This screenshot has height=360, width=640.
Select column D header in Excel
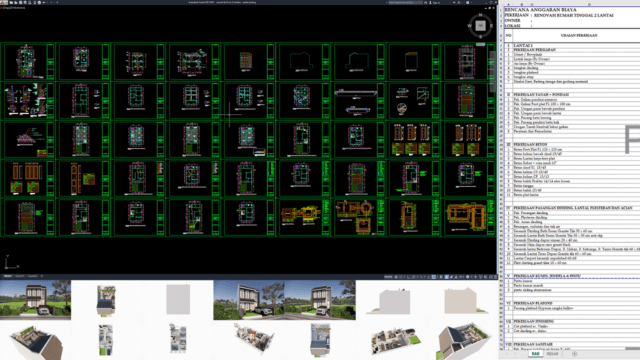coord(589,4)
